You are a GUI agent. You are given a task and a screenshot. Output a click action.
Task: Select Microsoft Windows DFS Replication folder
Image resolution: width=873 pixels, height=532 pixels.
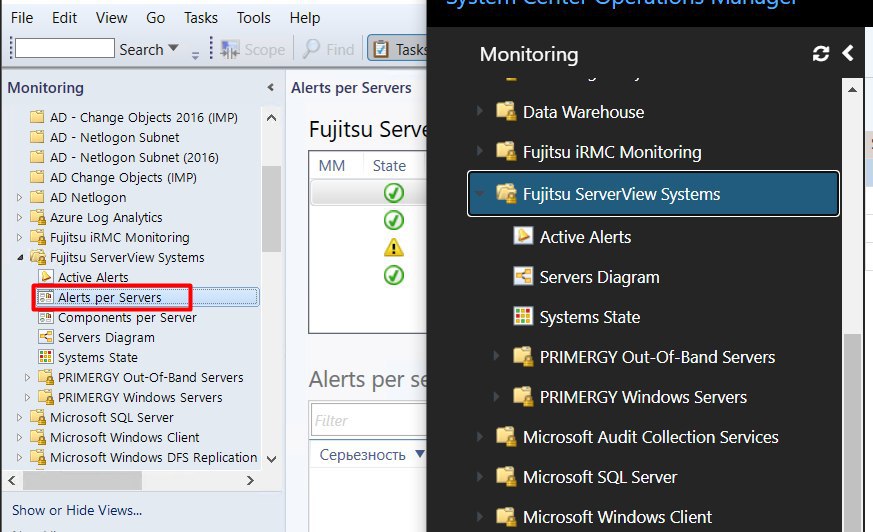pyautogui.click(x=144, y=457)
